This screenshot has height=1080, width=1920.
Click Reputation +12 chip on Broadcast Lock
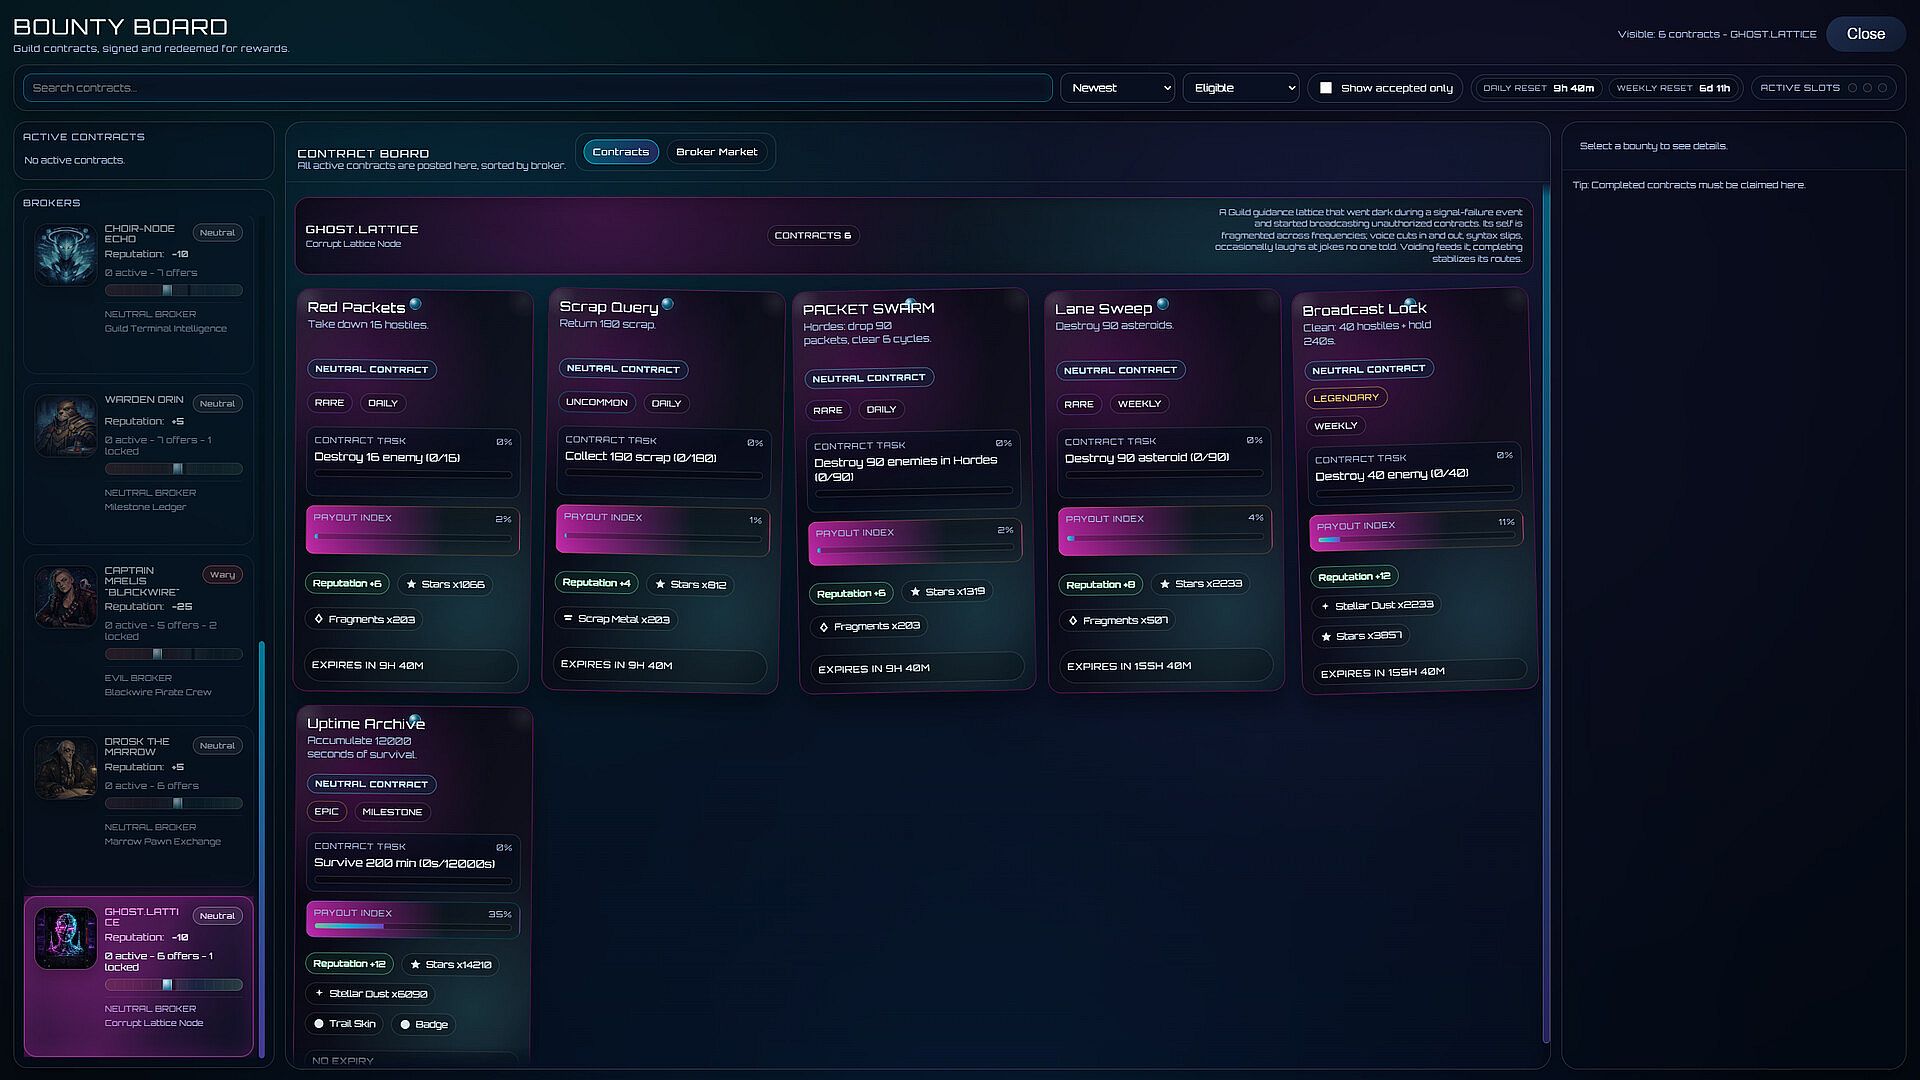[1354, 577]
